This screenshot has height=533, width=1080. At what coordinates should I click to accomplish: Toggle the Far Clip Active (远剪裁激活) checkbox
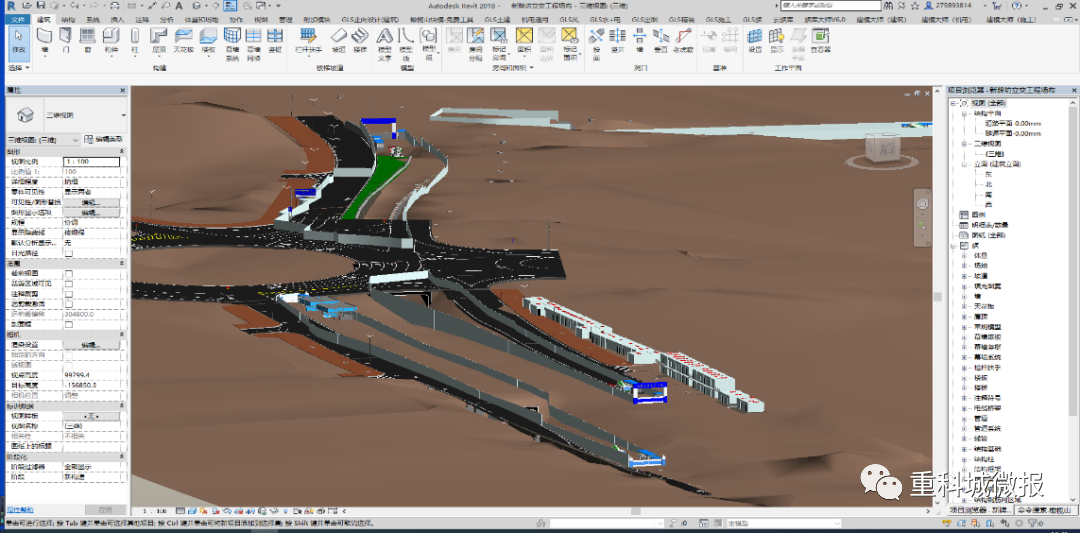coord(68,304)
